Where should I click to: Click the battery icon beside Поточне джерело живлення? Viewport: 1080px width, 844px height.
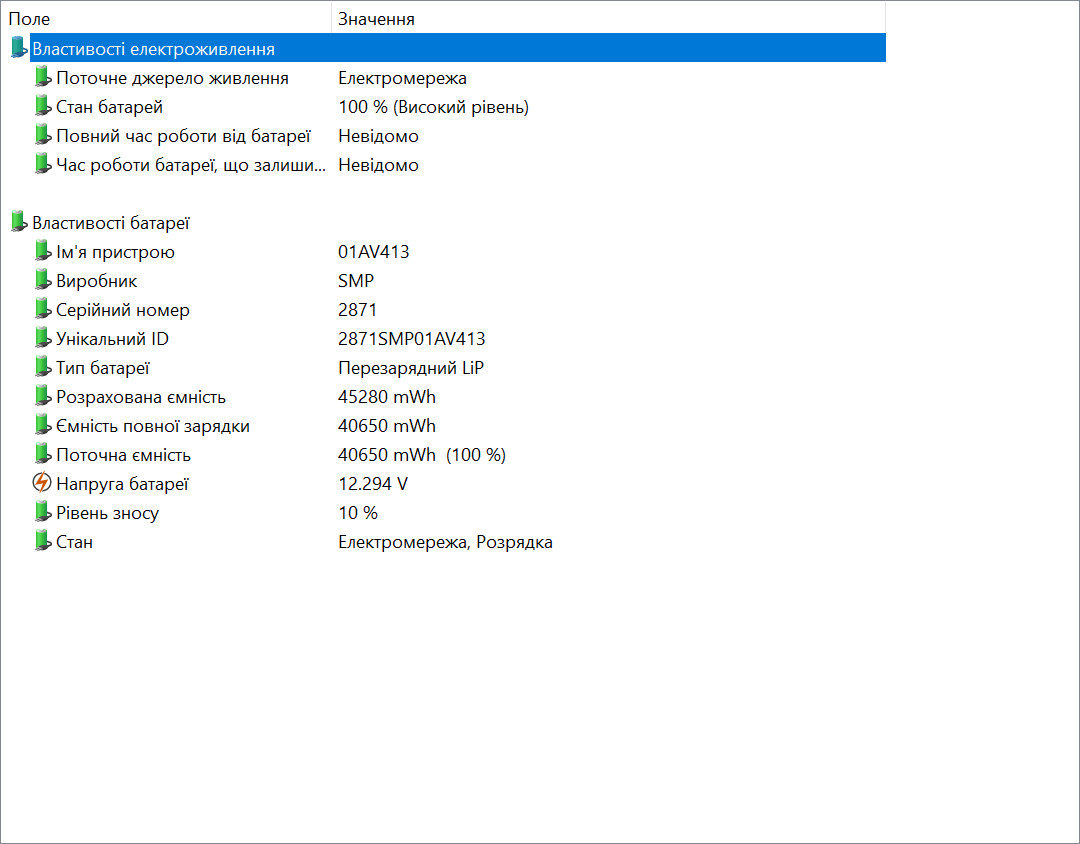tap(42, 78)
